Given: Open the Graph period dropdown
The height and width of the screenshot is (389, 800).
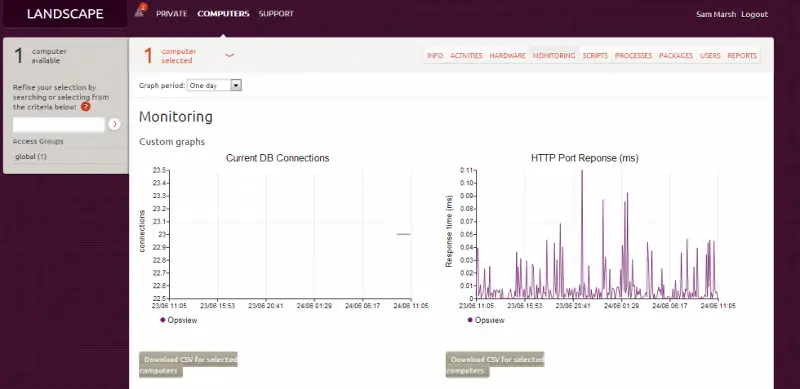Looking at the screenshot, I should 214,85.
